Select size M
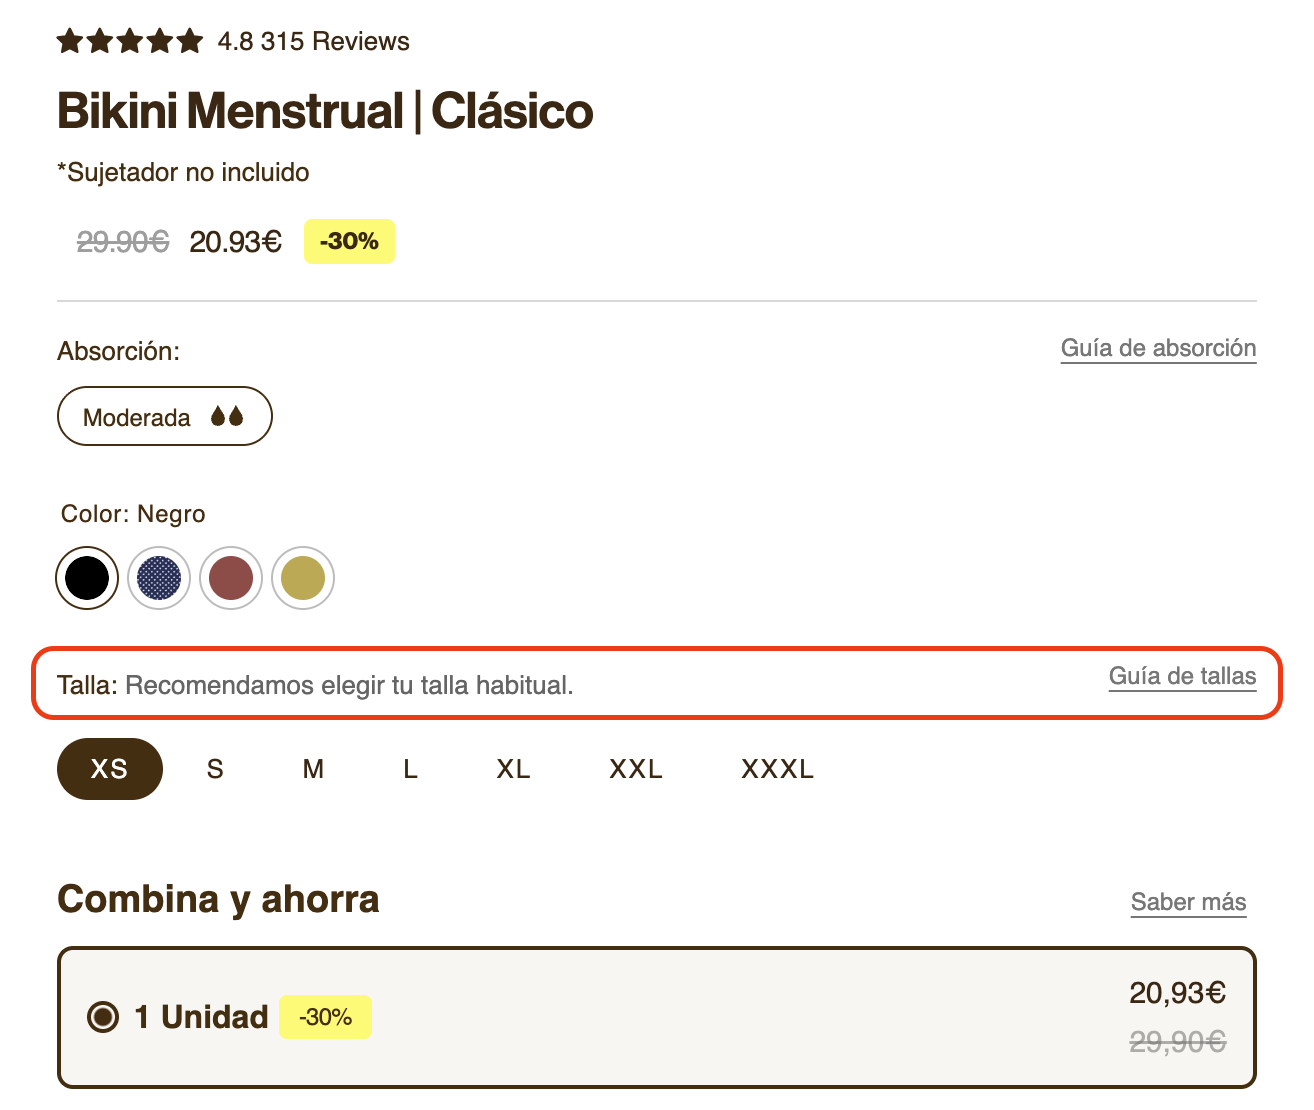Image resolution: width=1314 pixels, height=1110 pixels. [313, 769]
